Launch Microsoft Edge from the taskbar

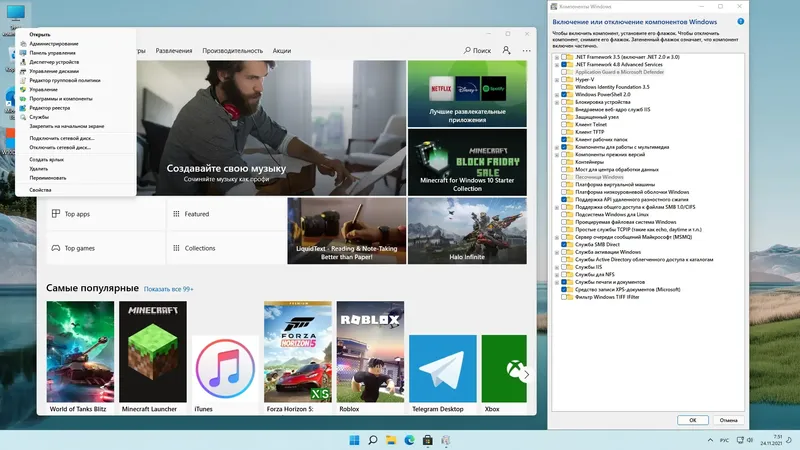click(x=409, y=440)
